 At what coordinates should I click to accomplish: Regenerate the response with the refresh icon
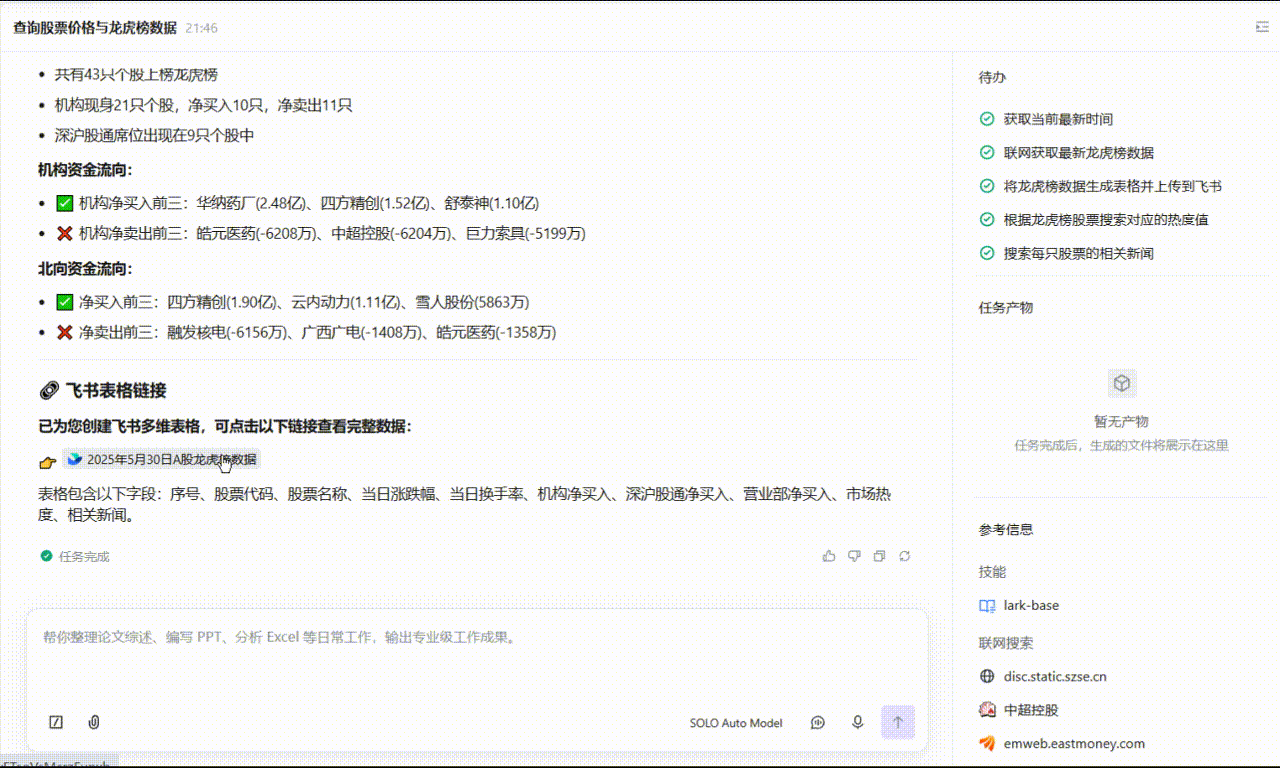(905, 556)
